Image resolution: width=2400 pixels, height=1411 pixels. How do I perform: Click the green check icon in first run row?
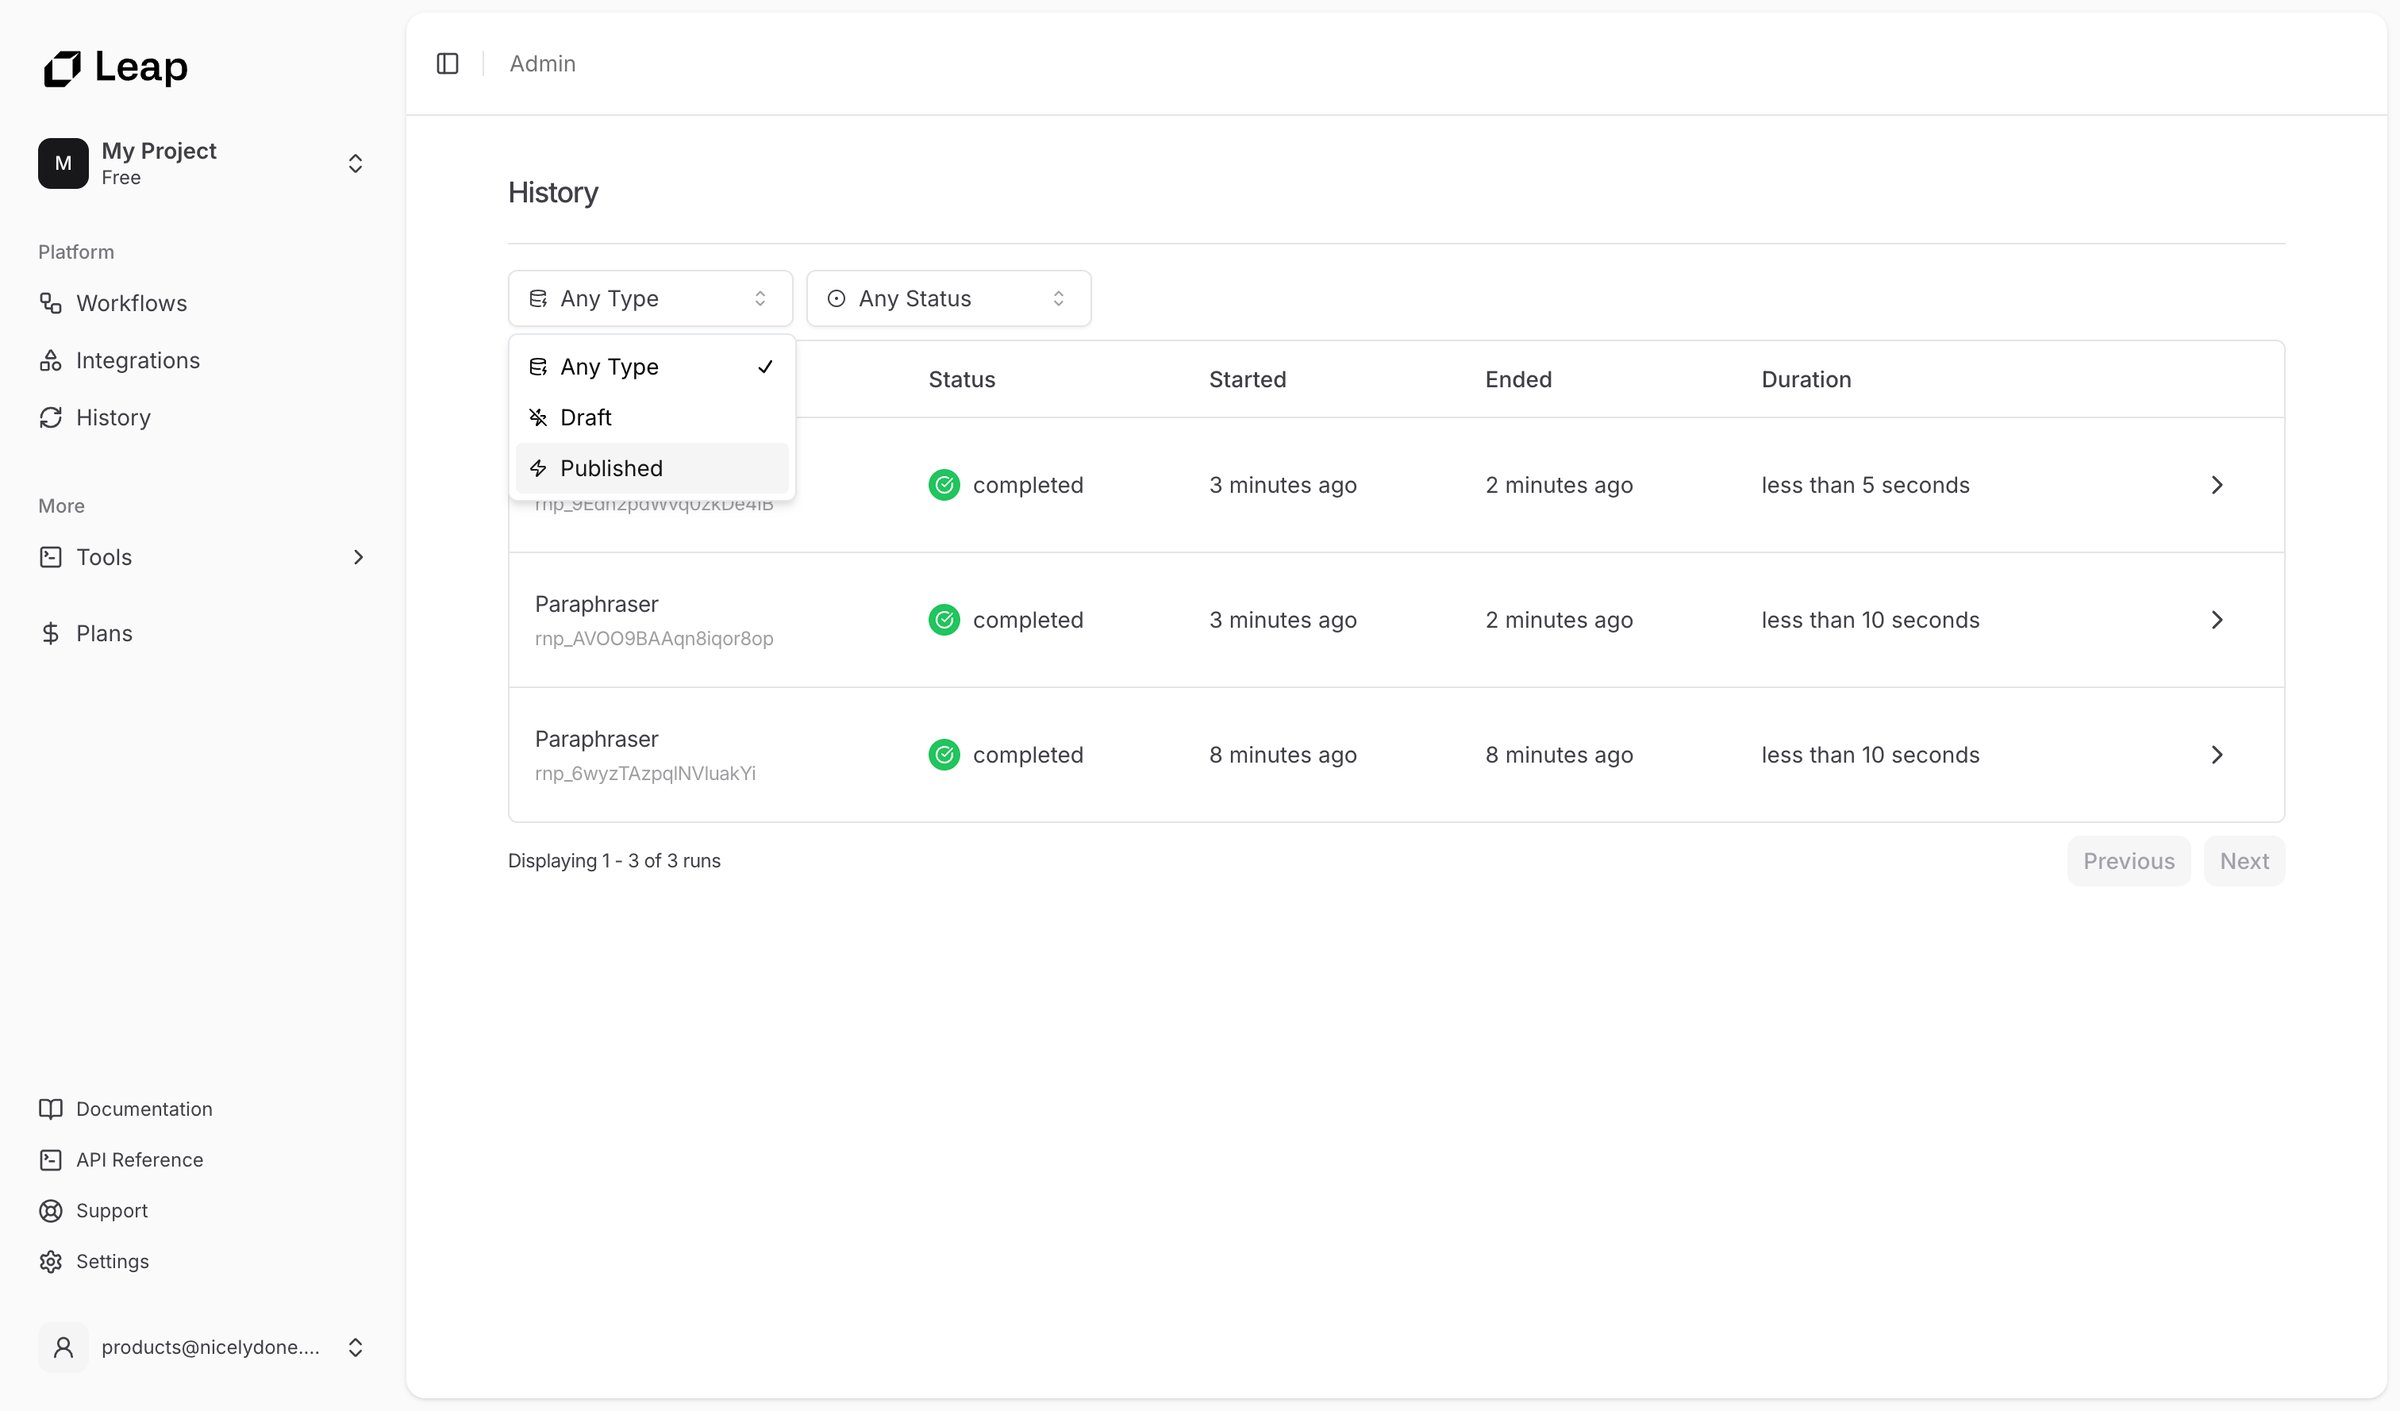pyautogui.click(x=944, y=485)
